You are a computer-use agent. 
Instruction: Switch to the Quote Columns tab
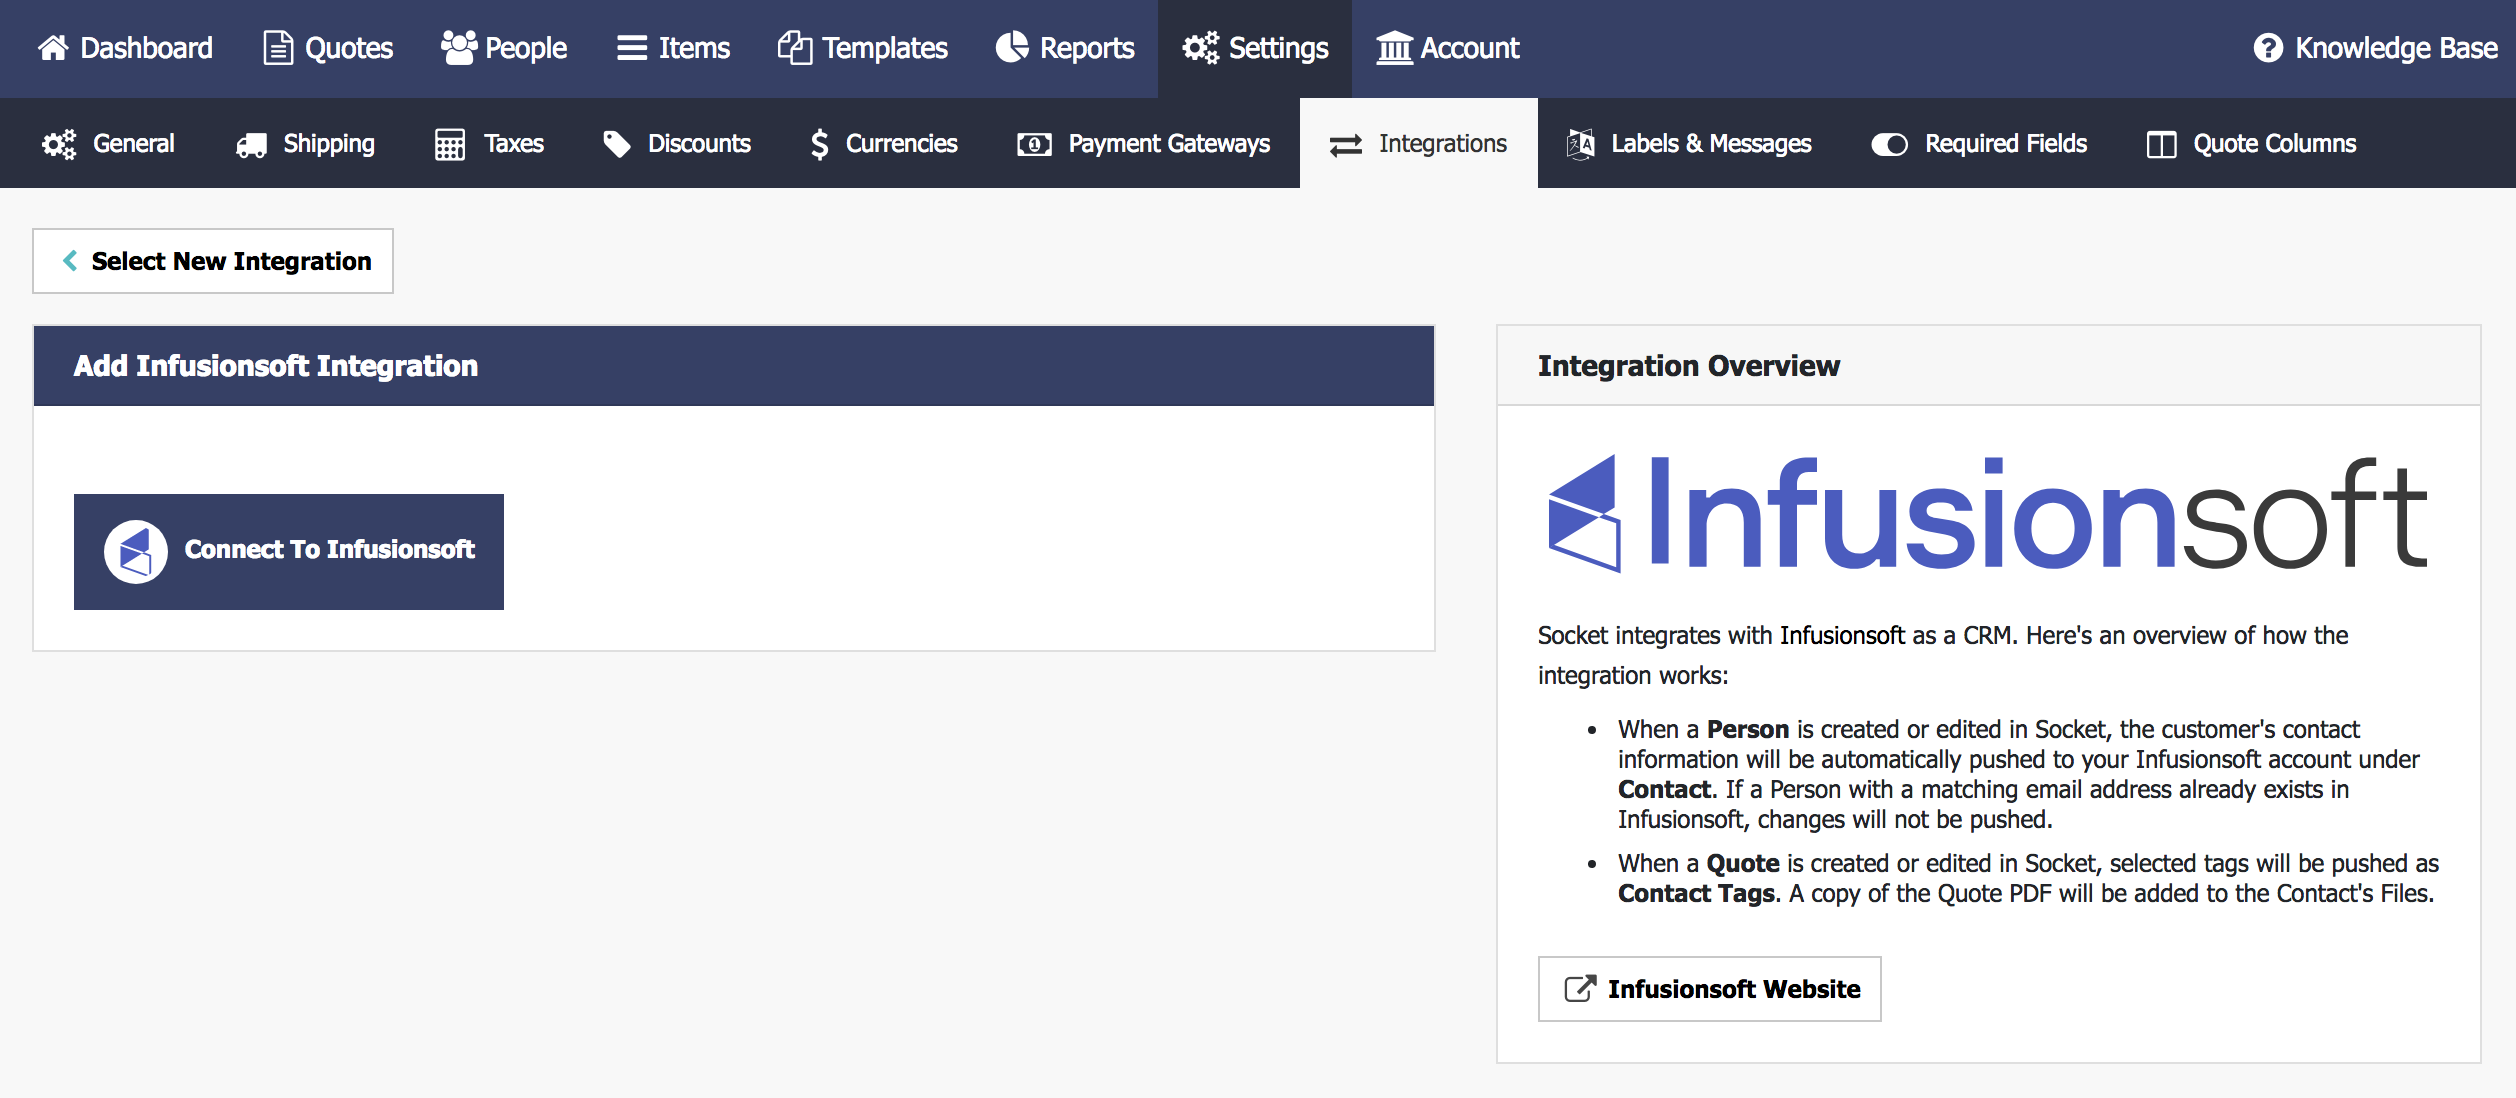pos(2251,144)
